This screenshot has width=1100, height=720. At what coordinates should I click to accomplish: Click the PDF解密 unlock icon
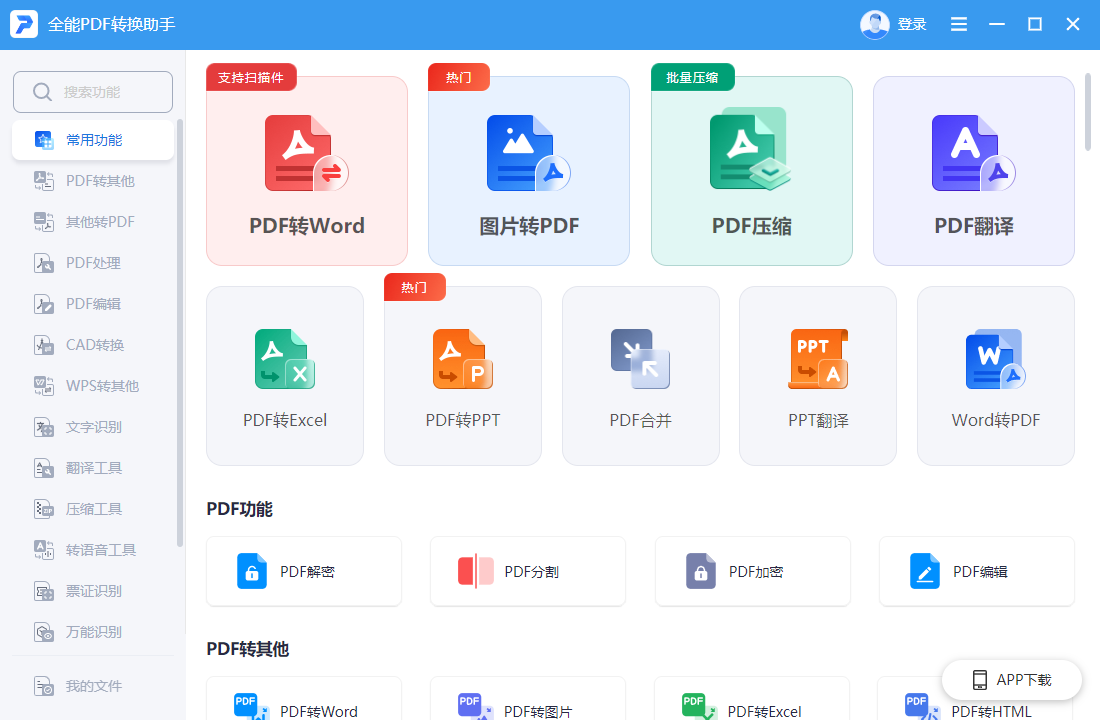252,571
